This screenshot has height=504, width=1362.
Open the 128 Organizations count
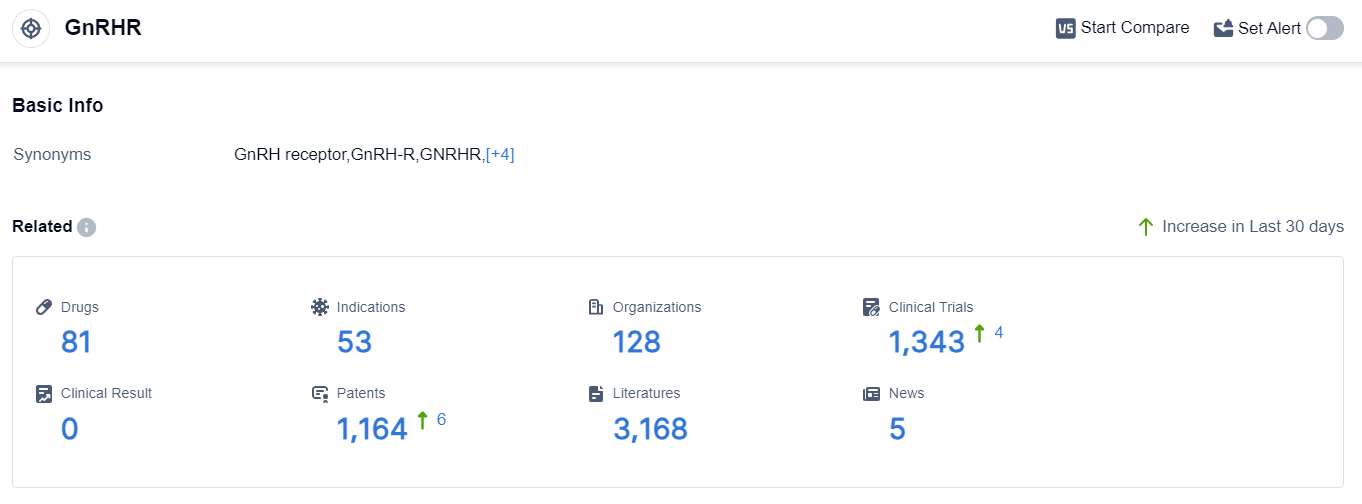pyautogui.click(x=636, y=342)
